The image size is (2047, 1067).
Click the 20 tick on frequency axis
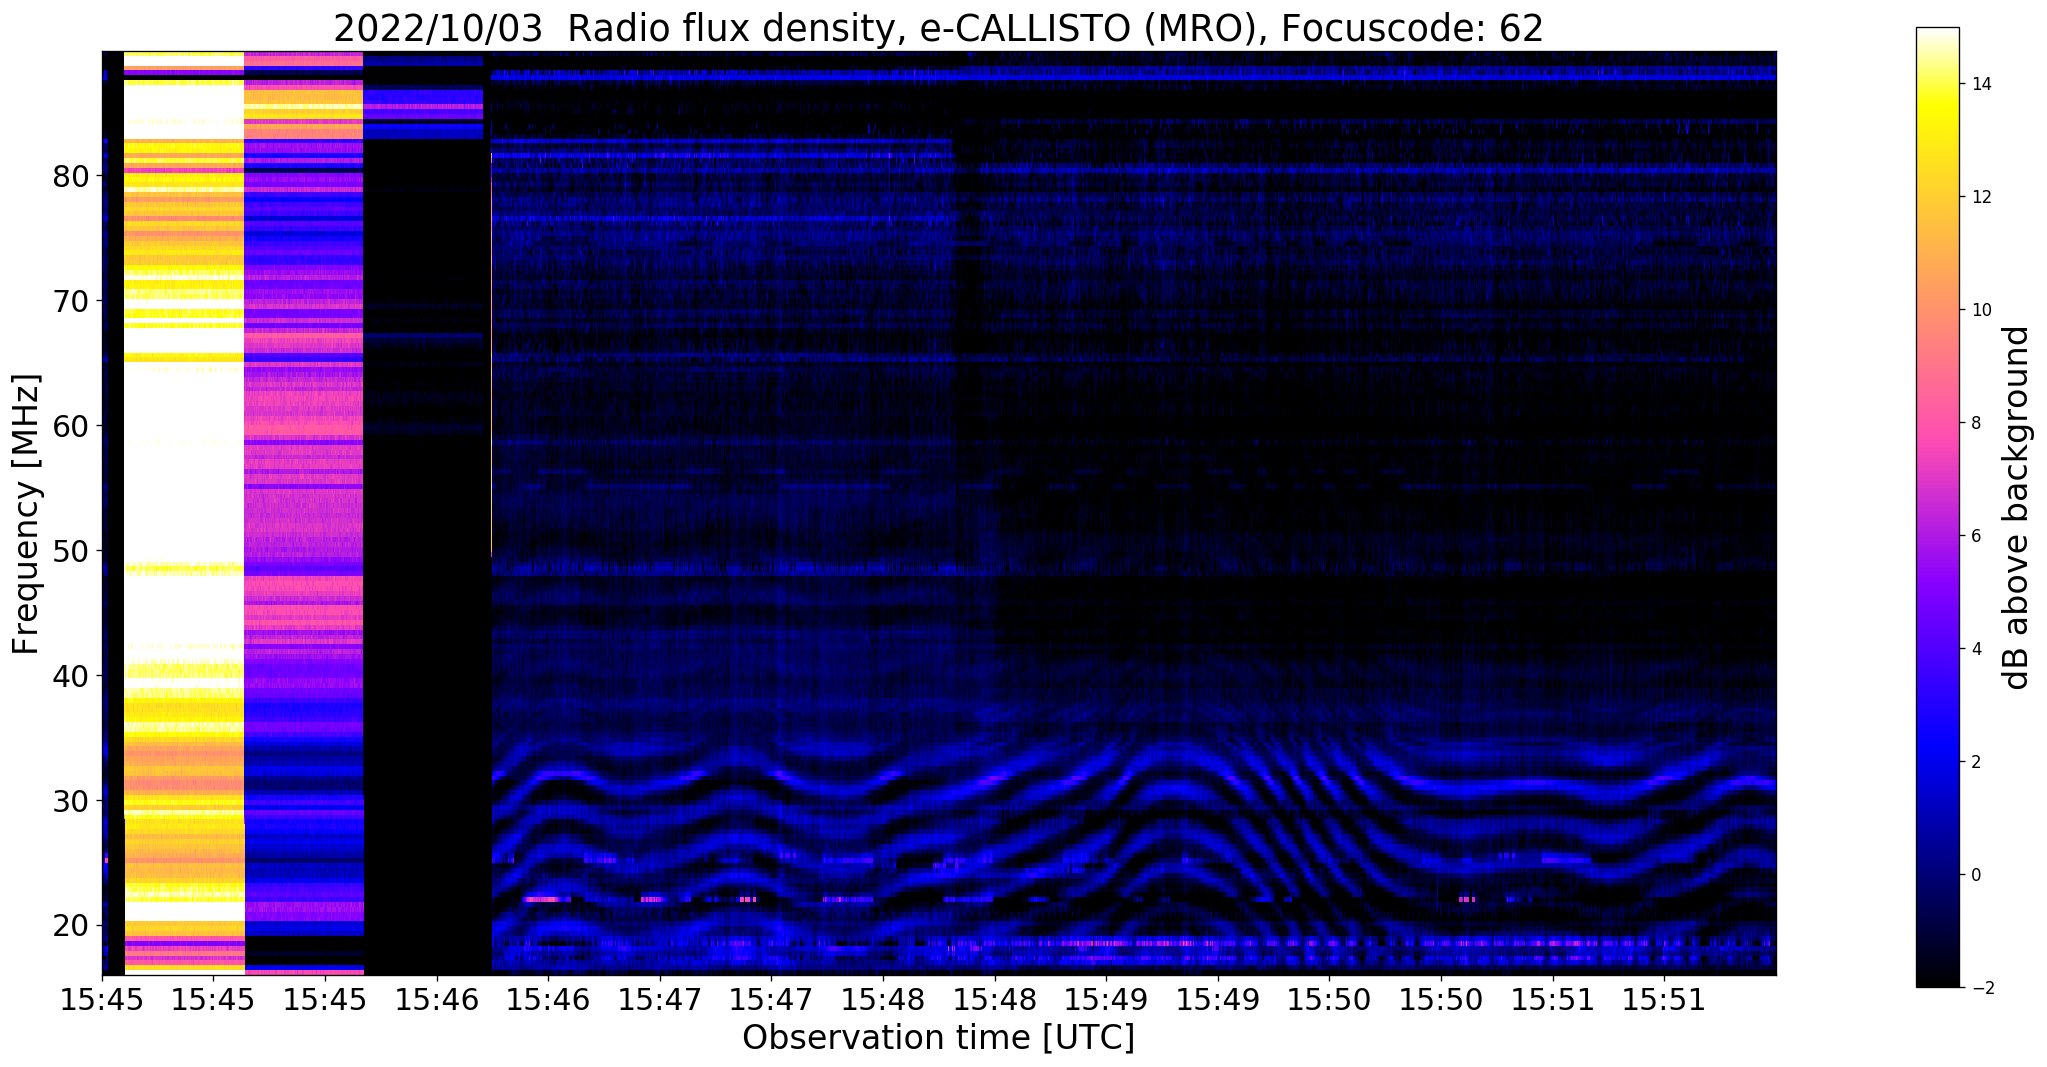72,926
